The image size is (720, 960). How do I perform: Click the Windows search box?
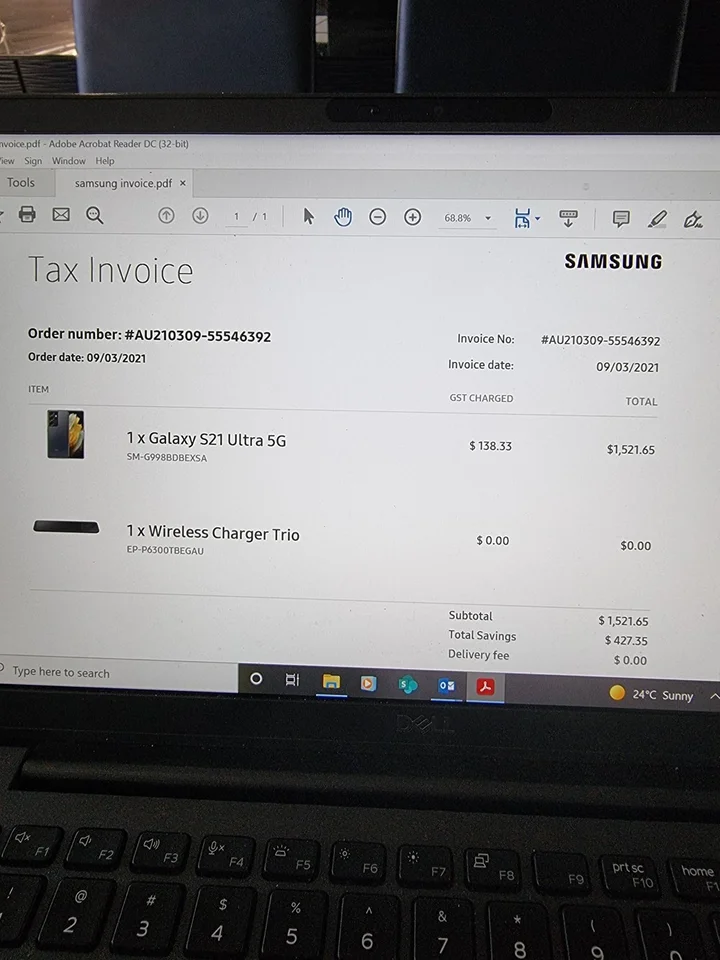click(x=118, y=672)
